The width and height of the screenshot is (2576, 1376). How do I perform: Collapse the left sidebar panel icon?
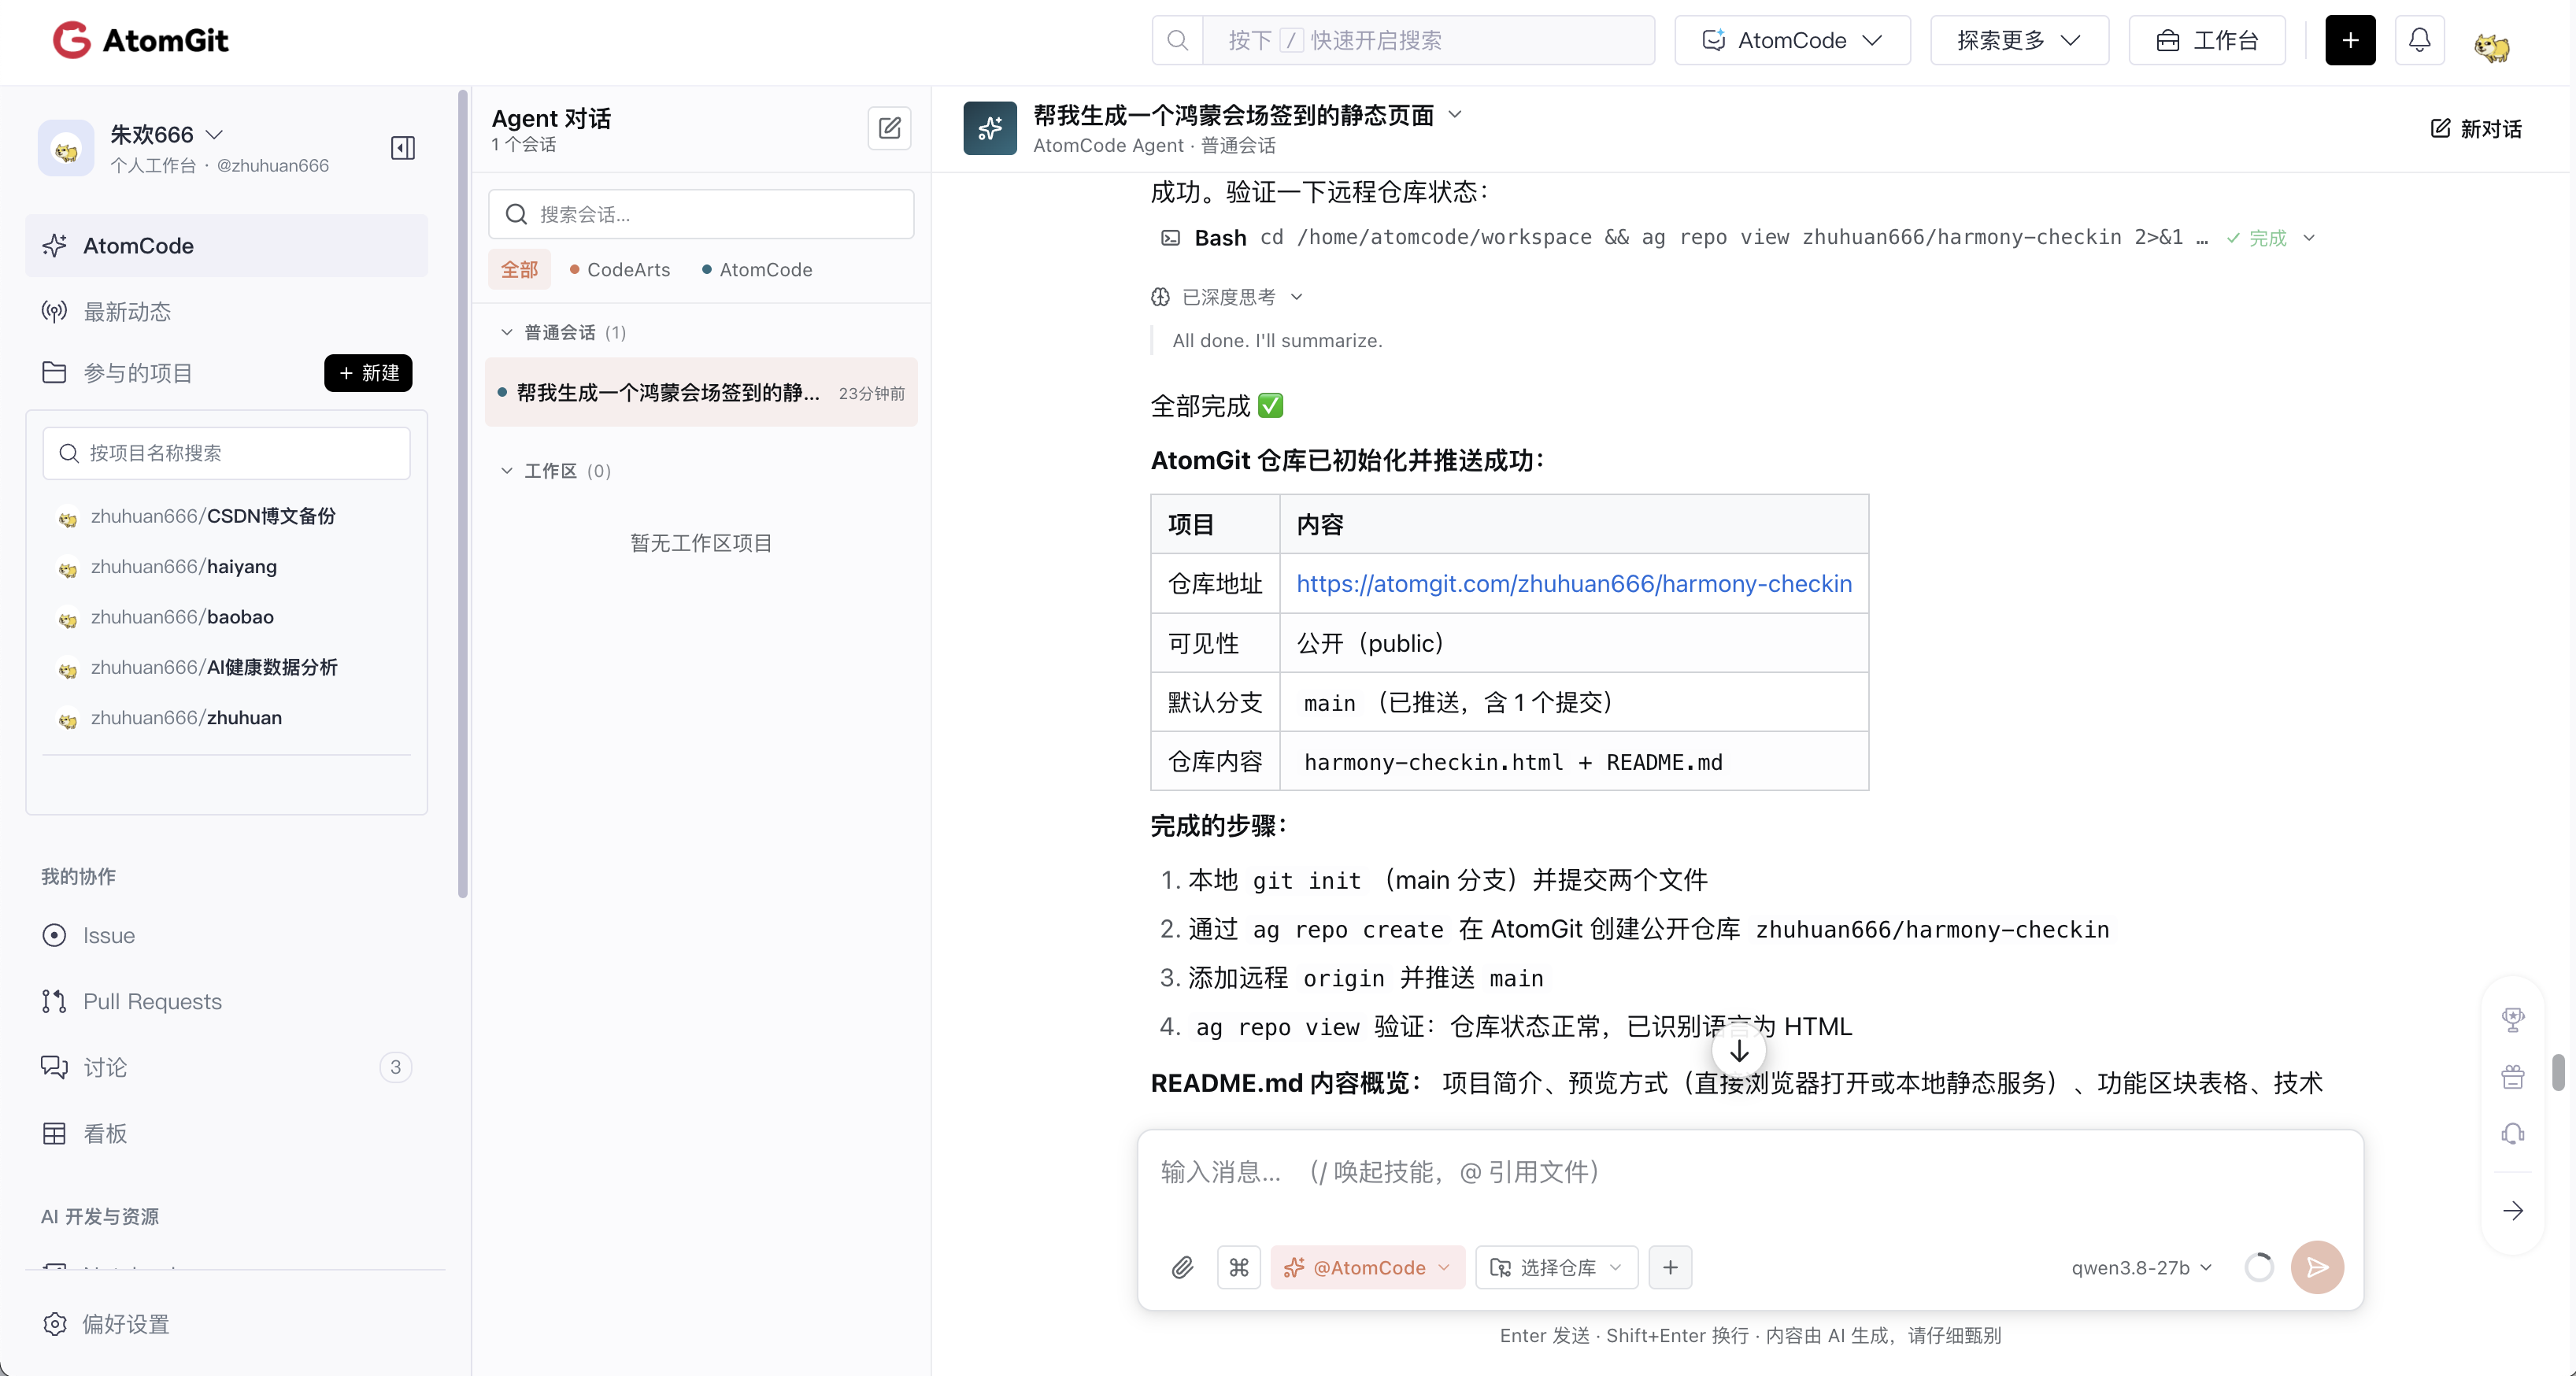[x=403, y=148]
